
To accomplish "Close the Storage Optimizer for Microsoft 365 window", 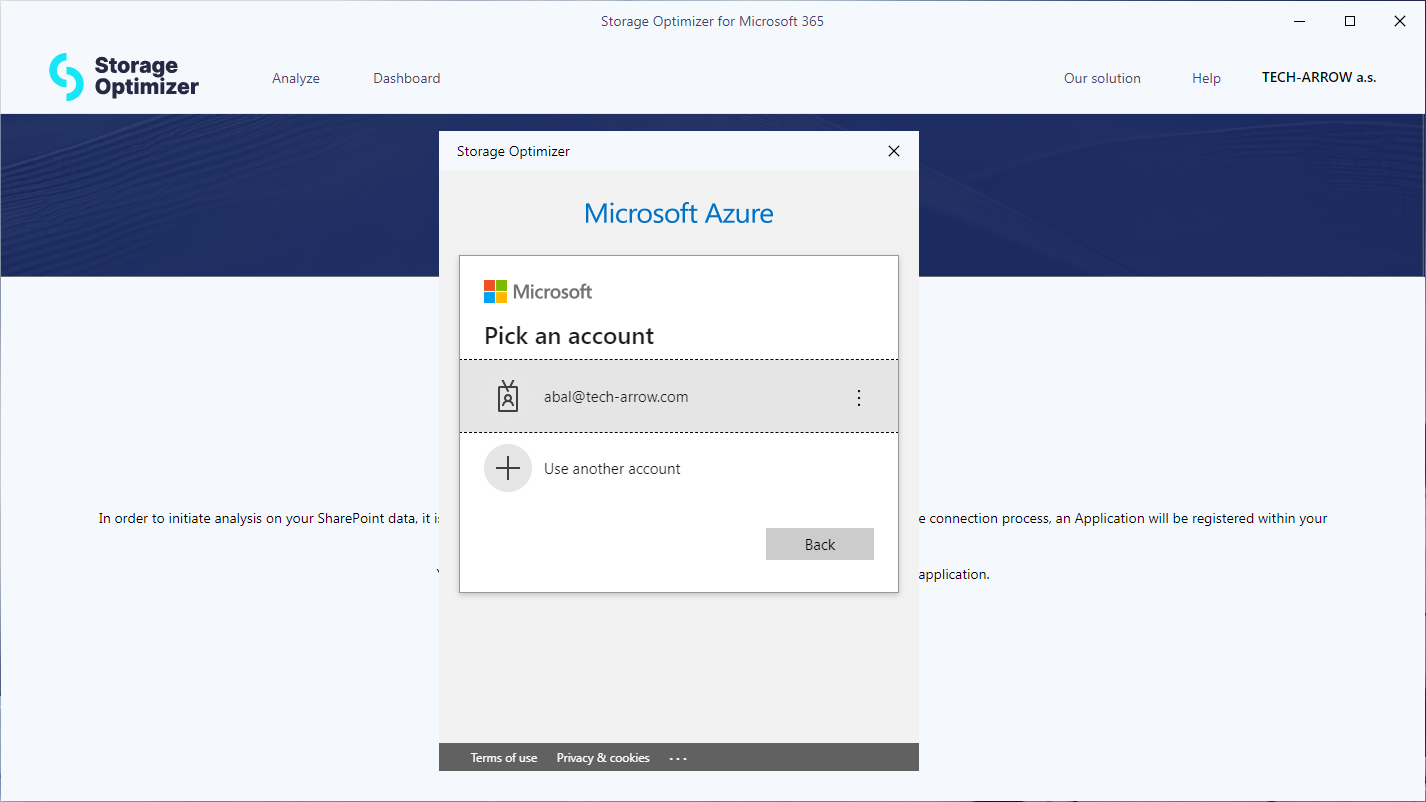I will [x=1400, y=21].
